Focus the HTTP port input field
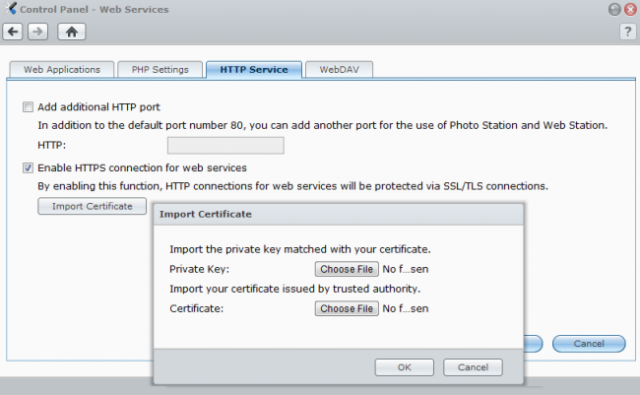Screen dimensions: 640x395 [226, 145]
